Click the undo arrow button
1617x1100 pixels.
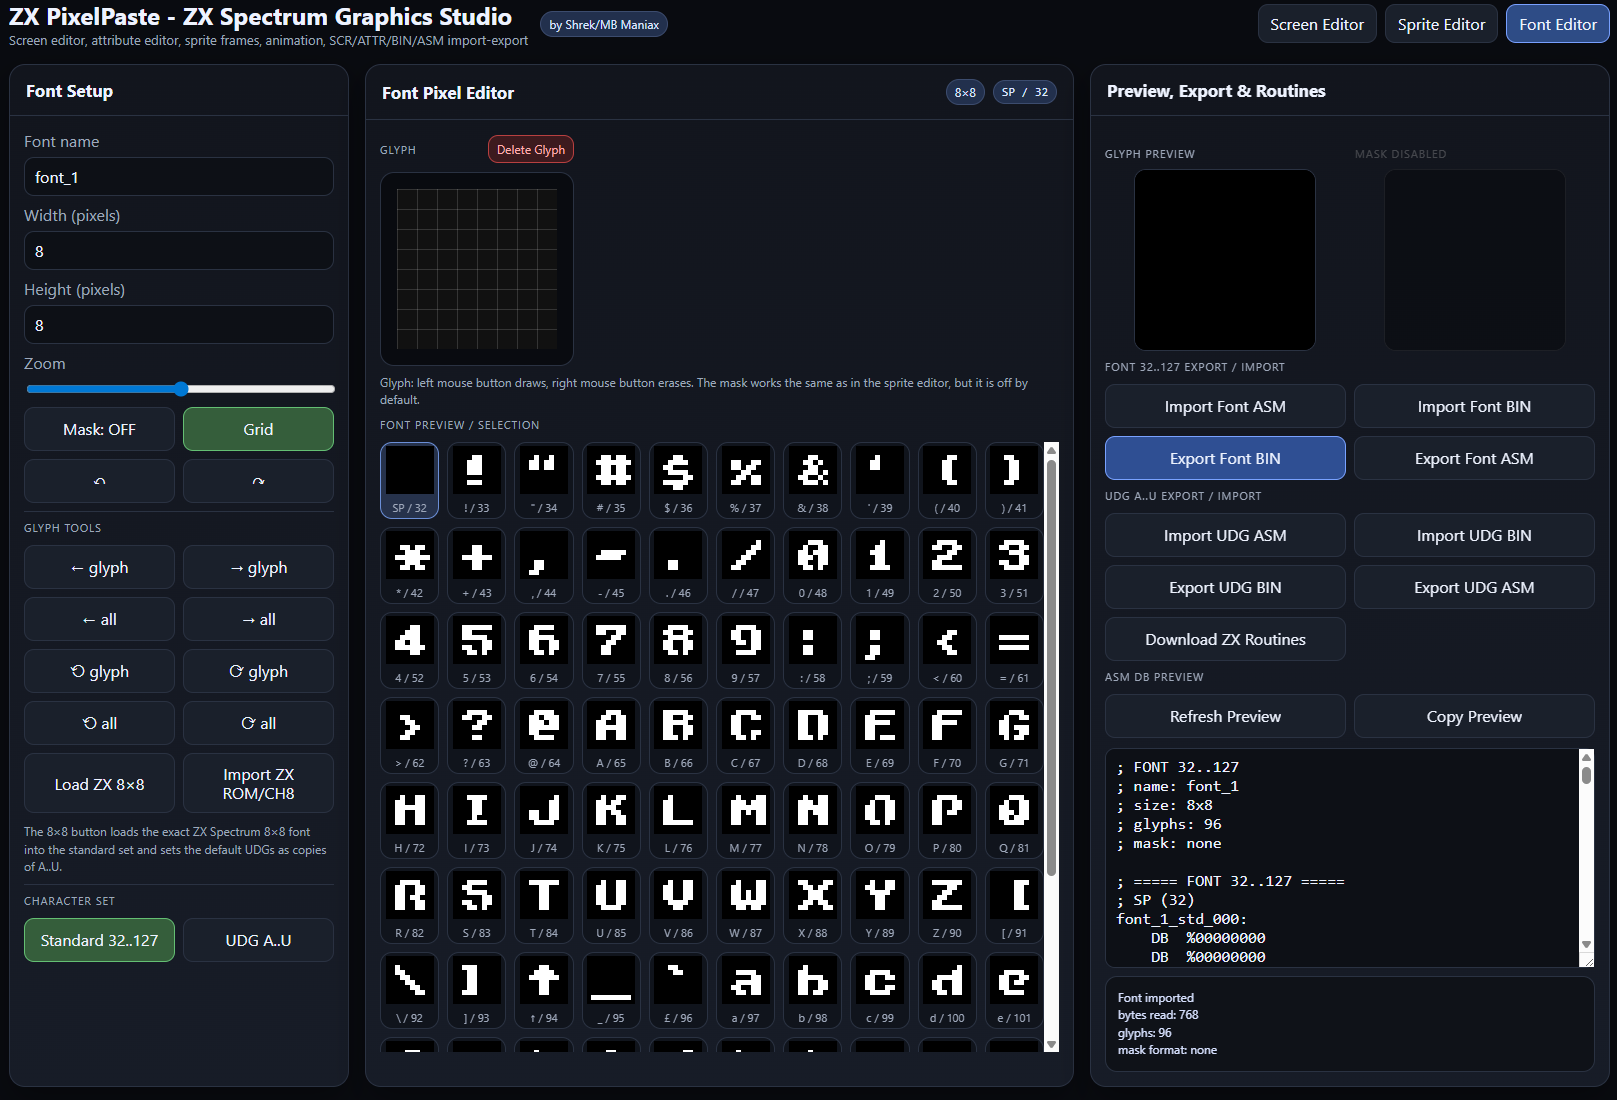pos(99,481)
